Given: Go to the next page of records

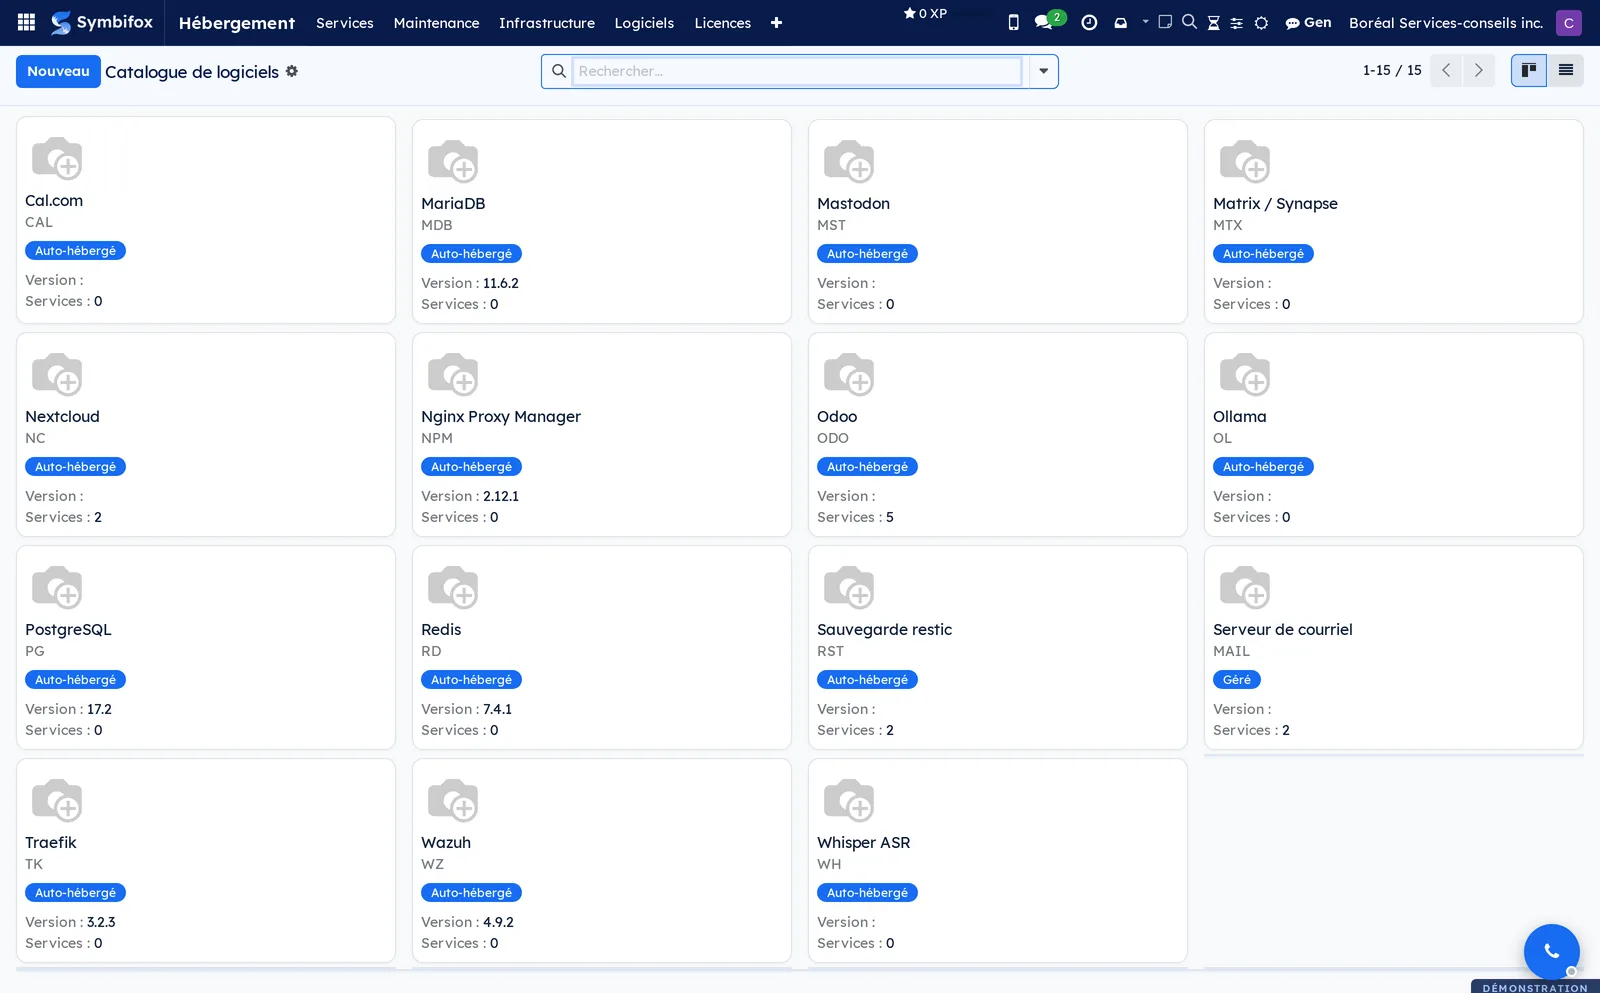Looking at the screenshot, I should [x=1478, y=70].
